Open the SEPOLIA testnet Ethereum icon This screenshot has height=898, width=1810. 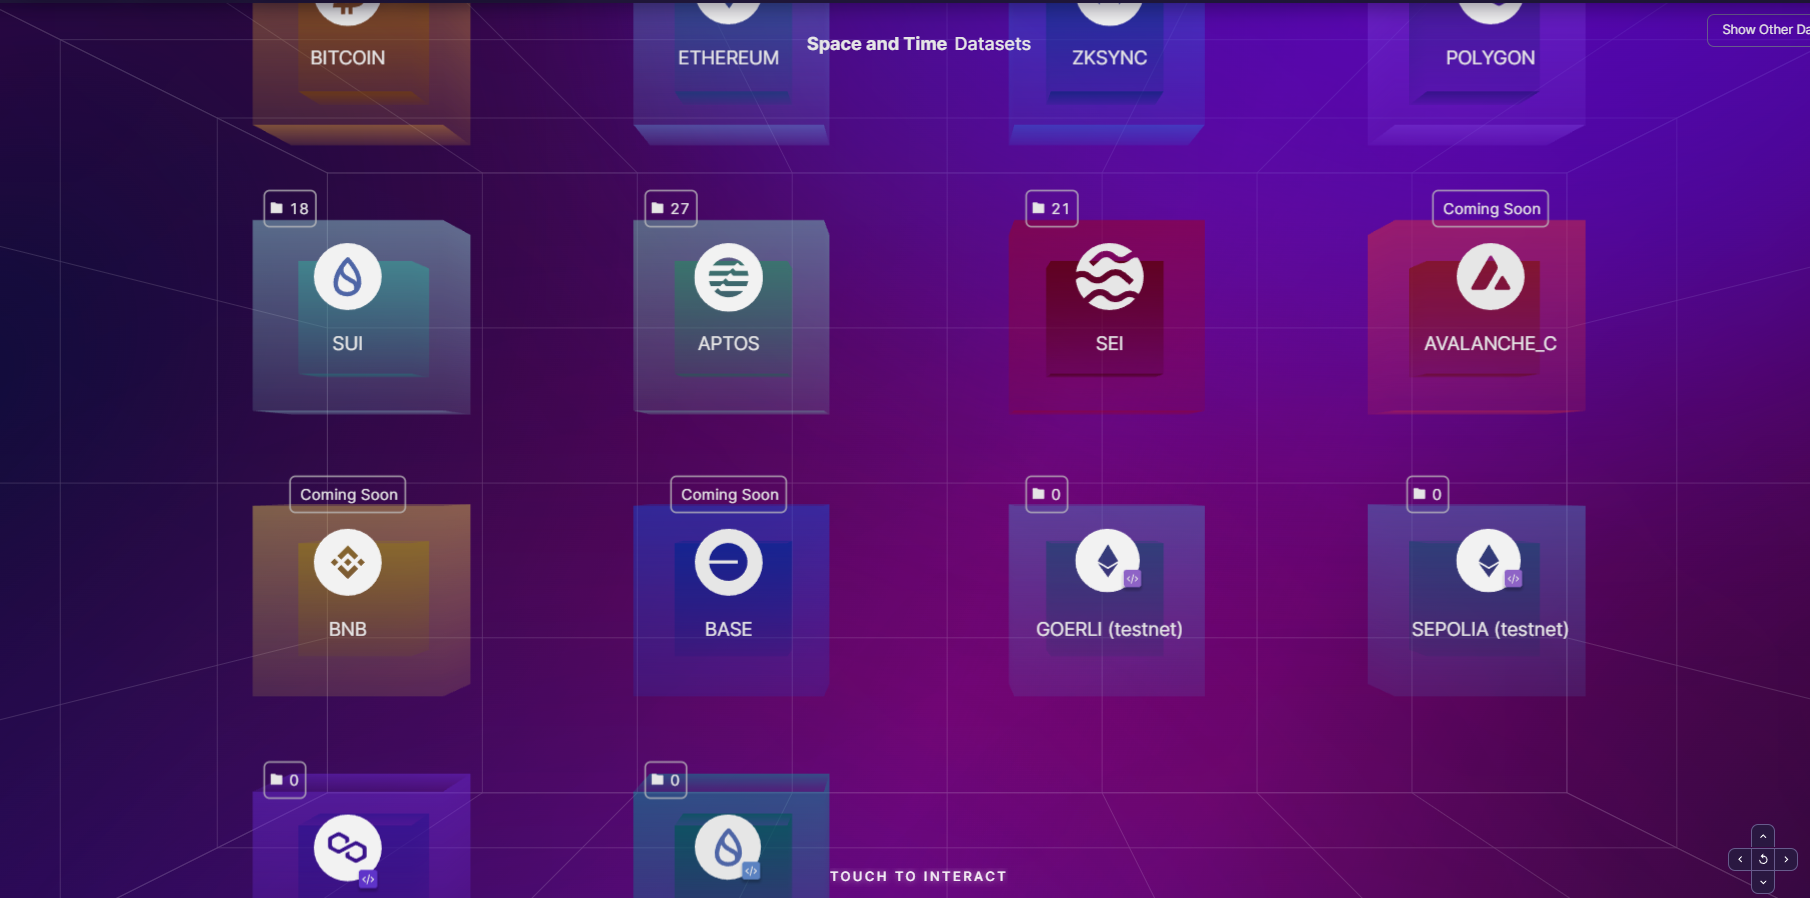click(1489, 561)
